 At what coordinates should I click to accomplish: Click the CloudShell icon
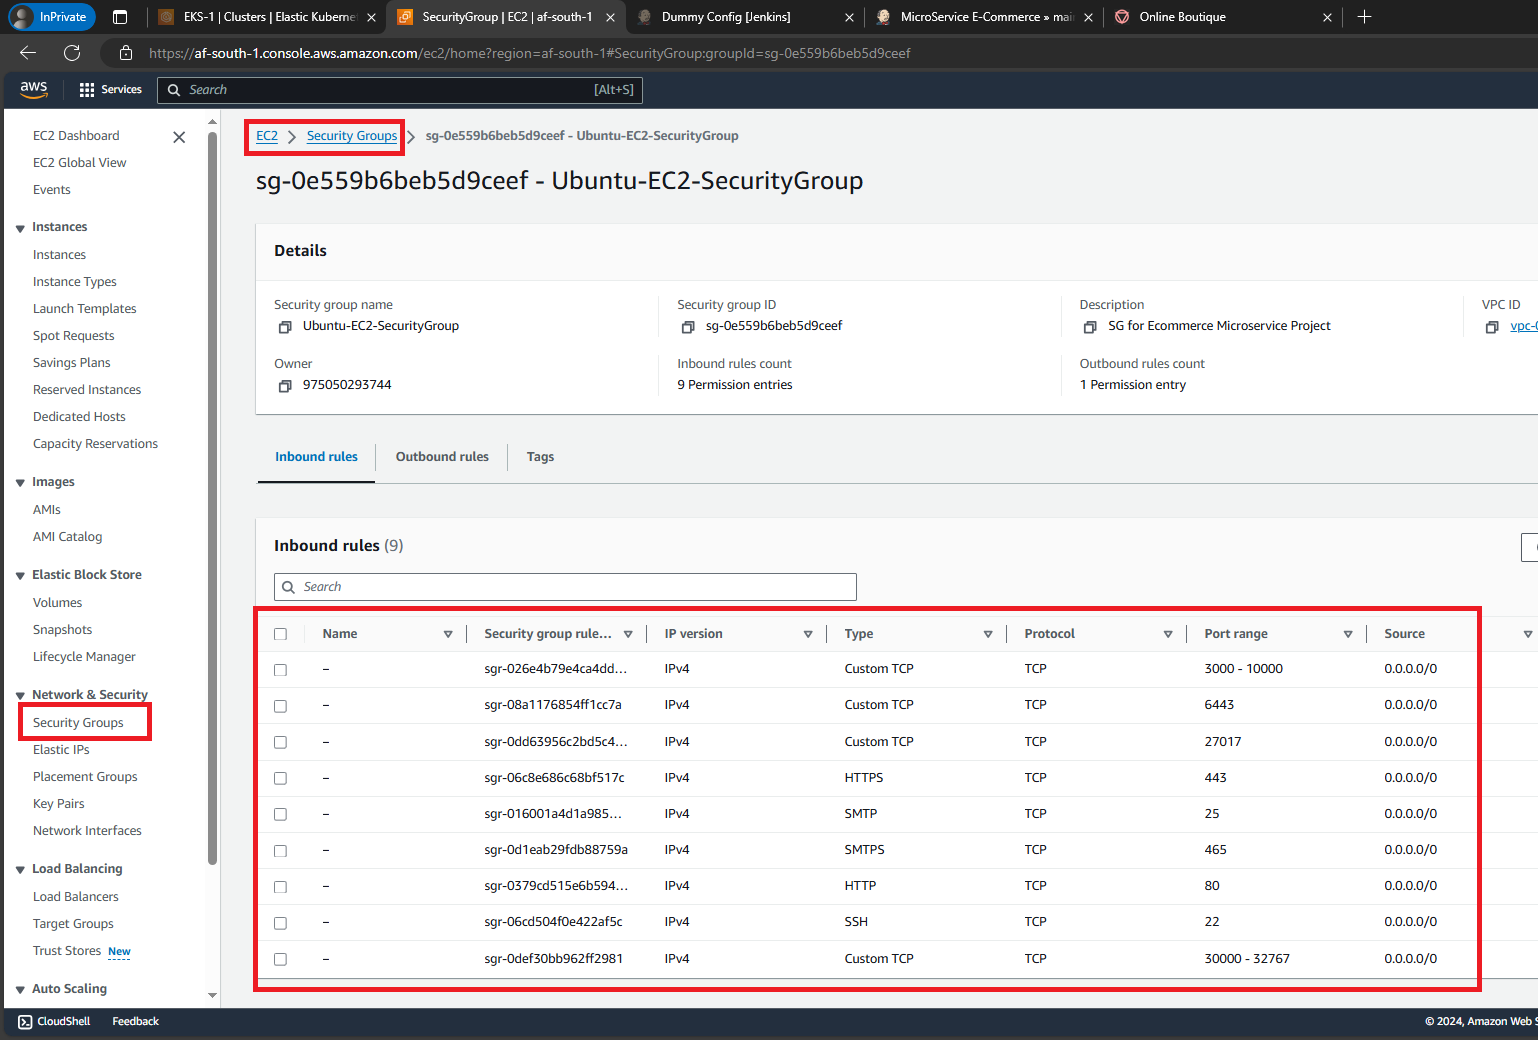[x=25, y=1022]
